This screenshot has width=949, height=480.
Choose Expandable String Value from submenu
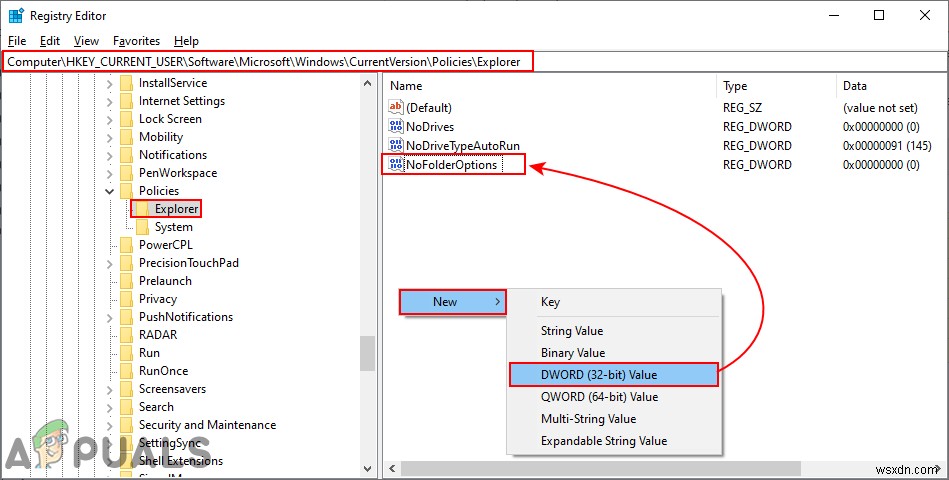pyautogui.click(x=614, y=441)
